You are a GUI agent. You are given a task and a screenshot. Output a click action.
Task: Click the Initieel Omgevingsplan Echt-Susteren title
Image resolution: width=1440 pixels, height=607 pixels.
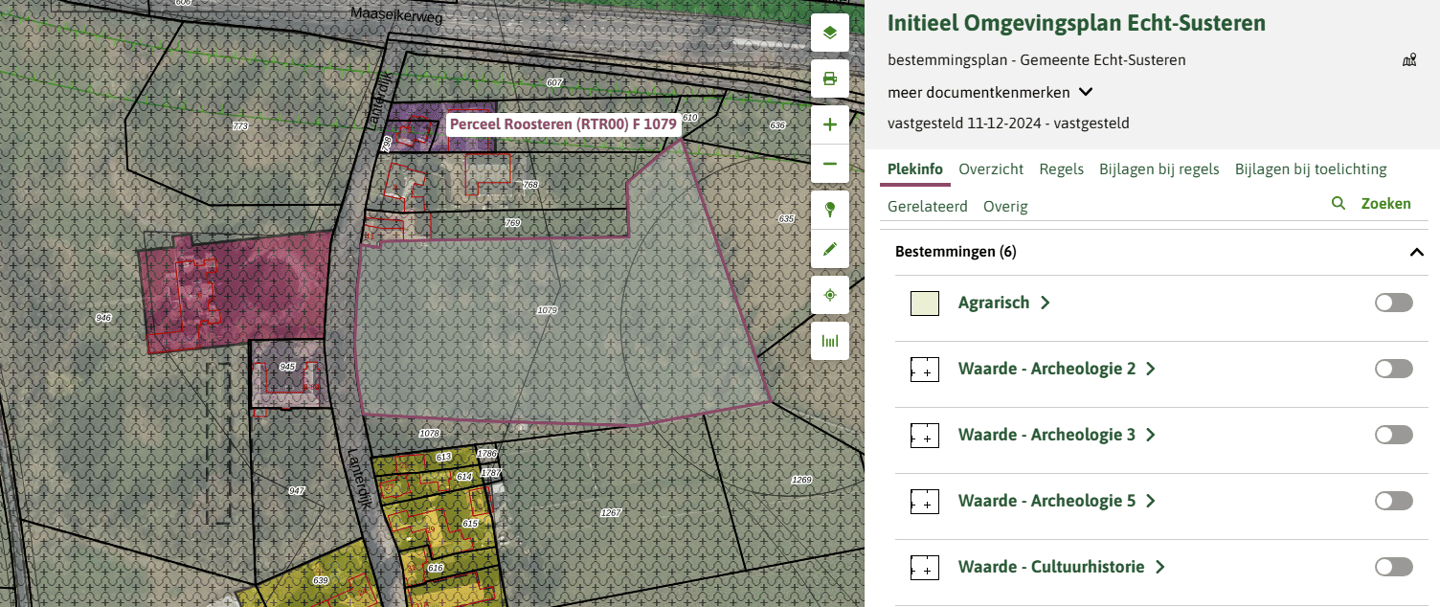tap(1076, 23)
